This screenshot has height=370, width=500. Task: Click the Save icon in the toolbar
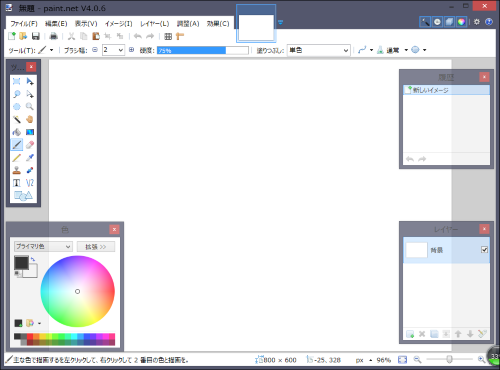tap(36, 36)
